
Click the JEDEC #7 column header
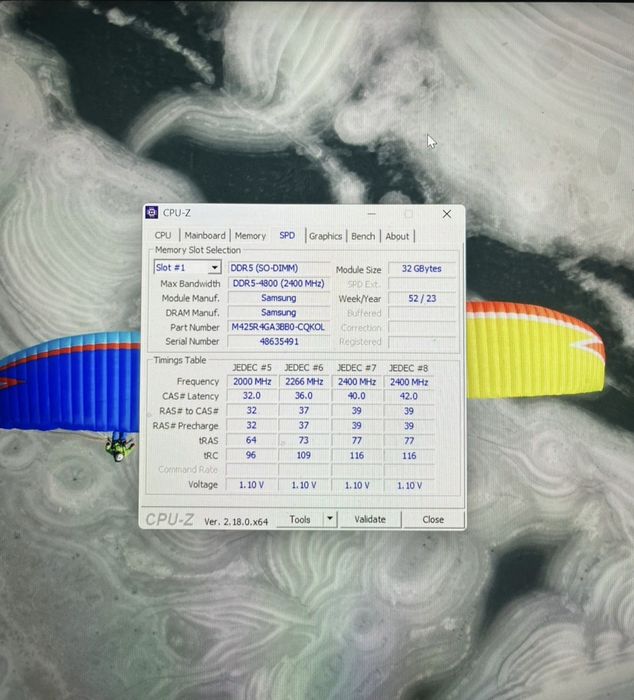(356, 368)
